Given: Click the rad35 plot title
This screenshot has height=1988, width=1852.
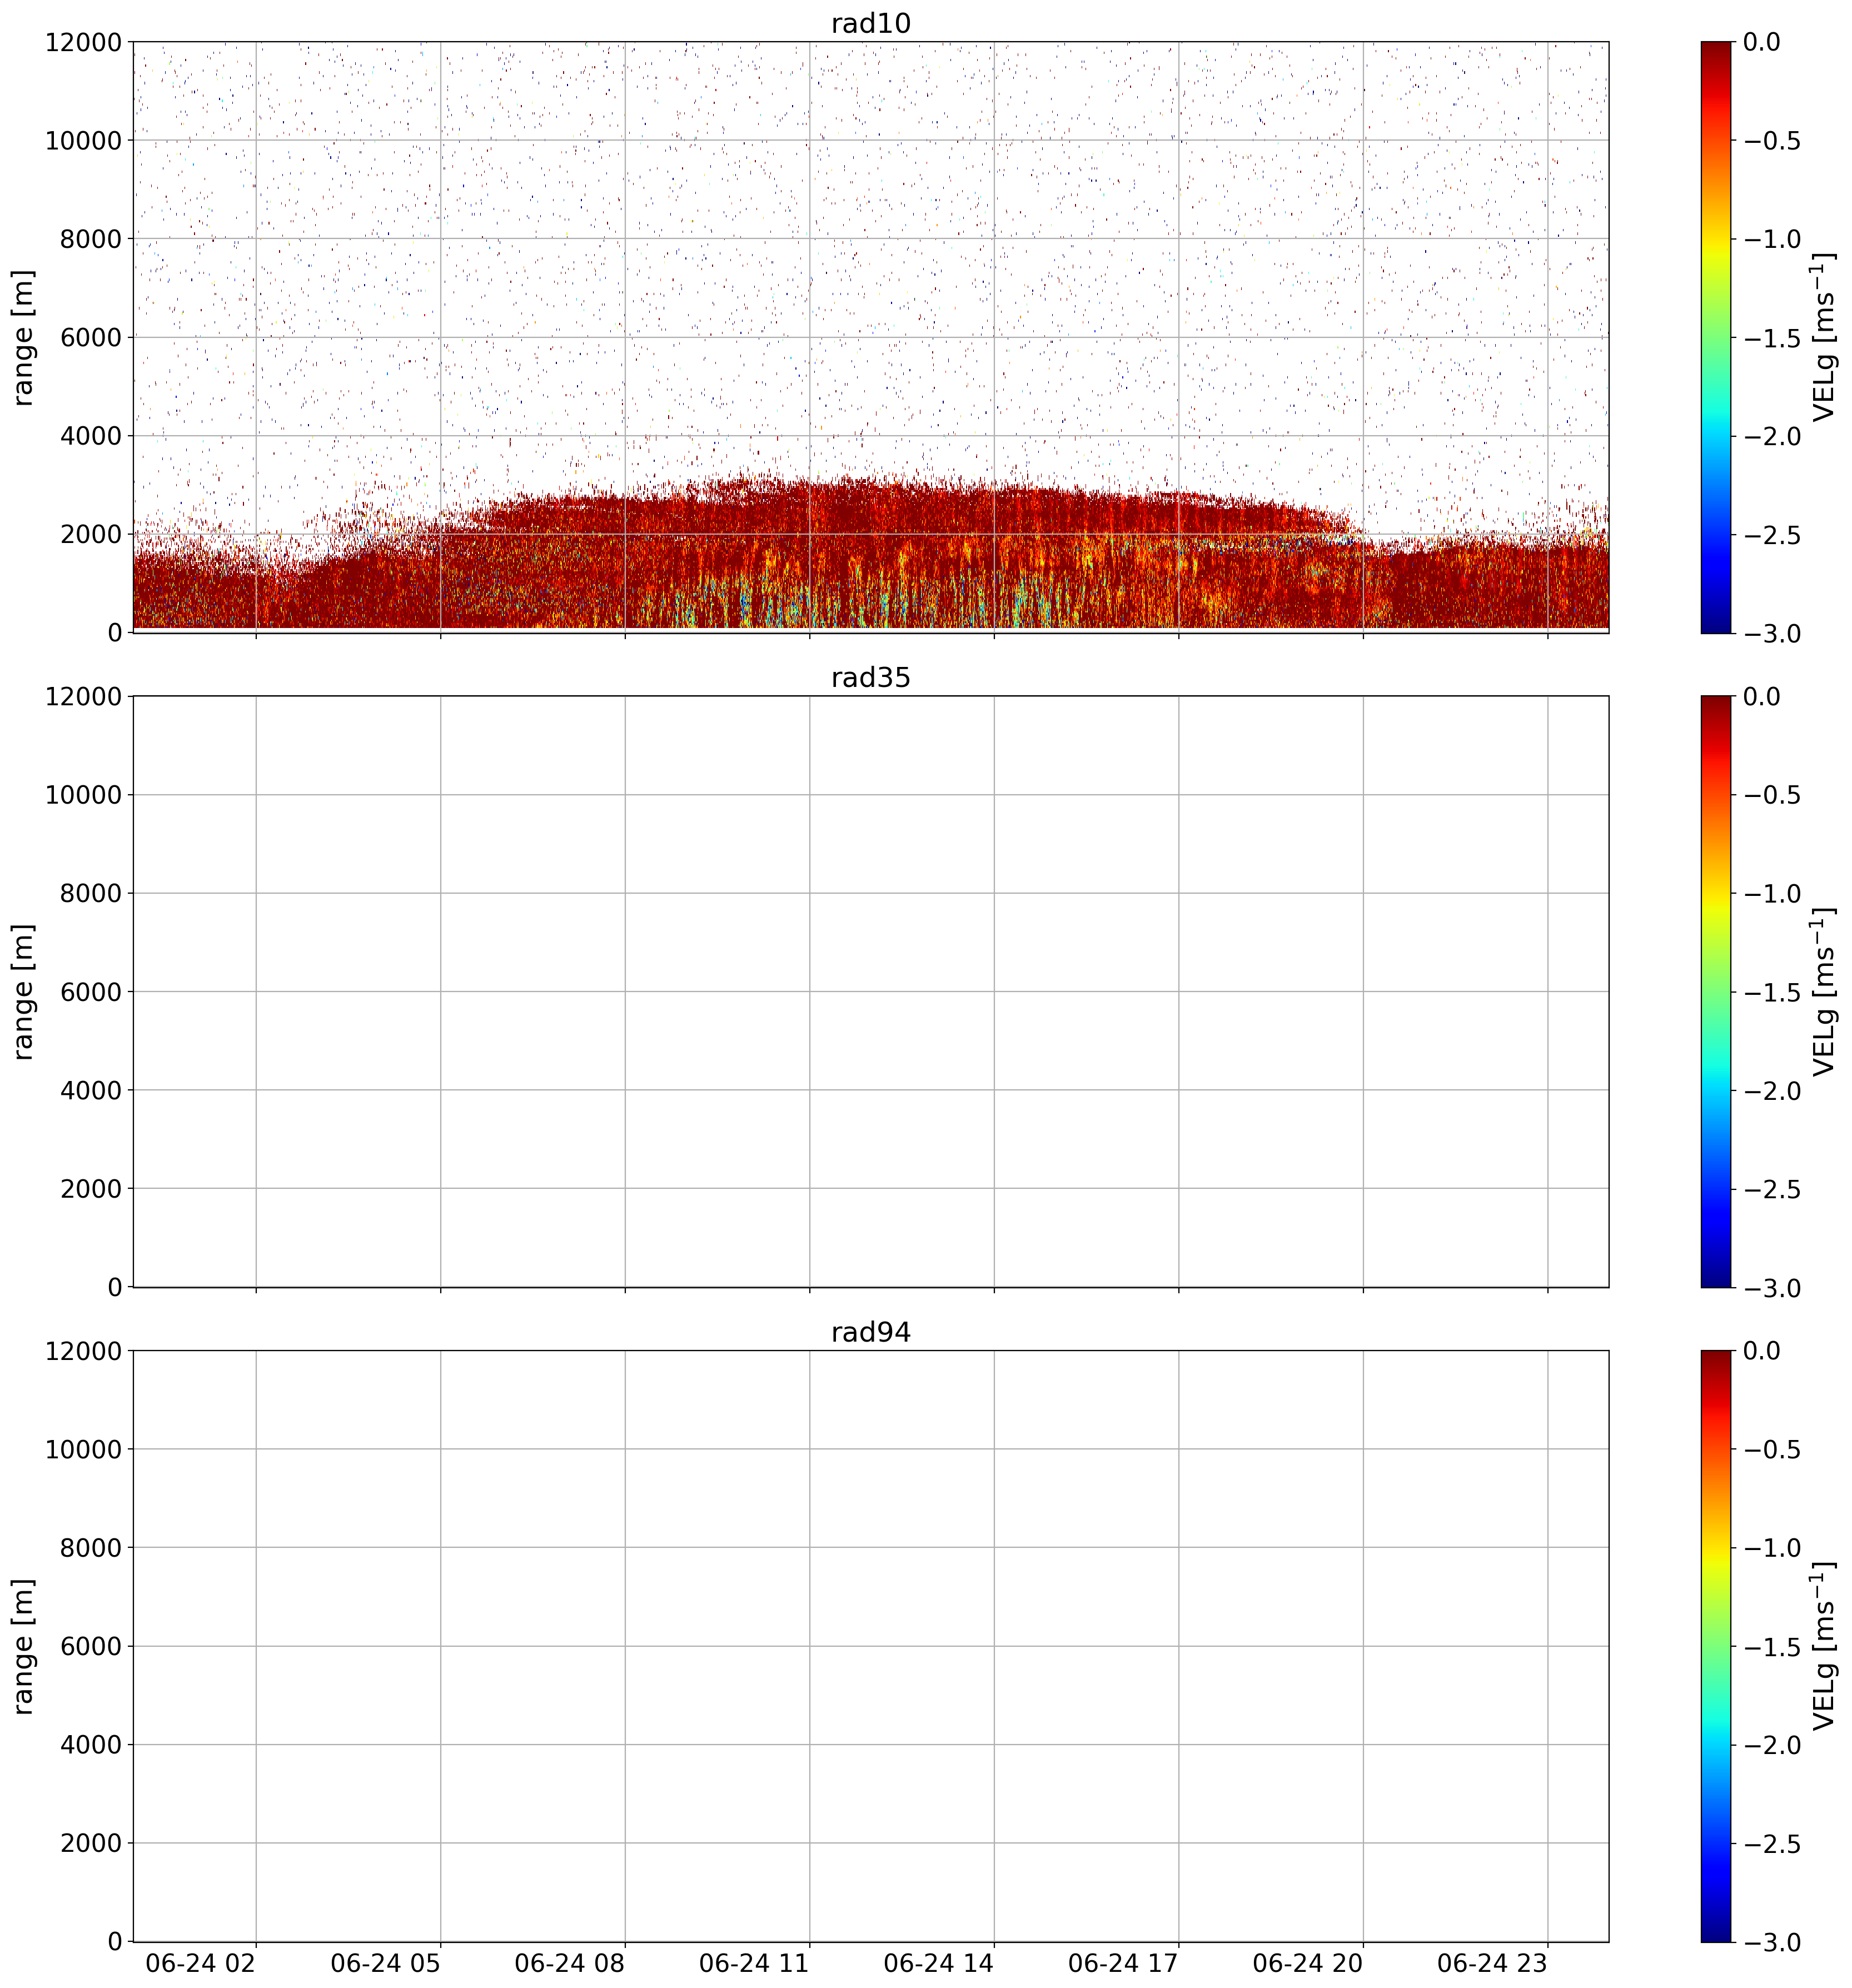Looking at the screenshot, I should (x=870, y=678).
